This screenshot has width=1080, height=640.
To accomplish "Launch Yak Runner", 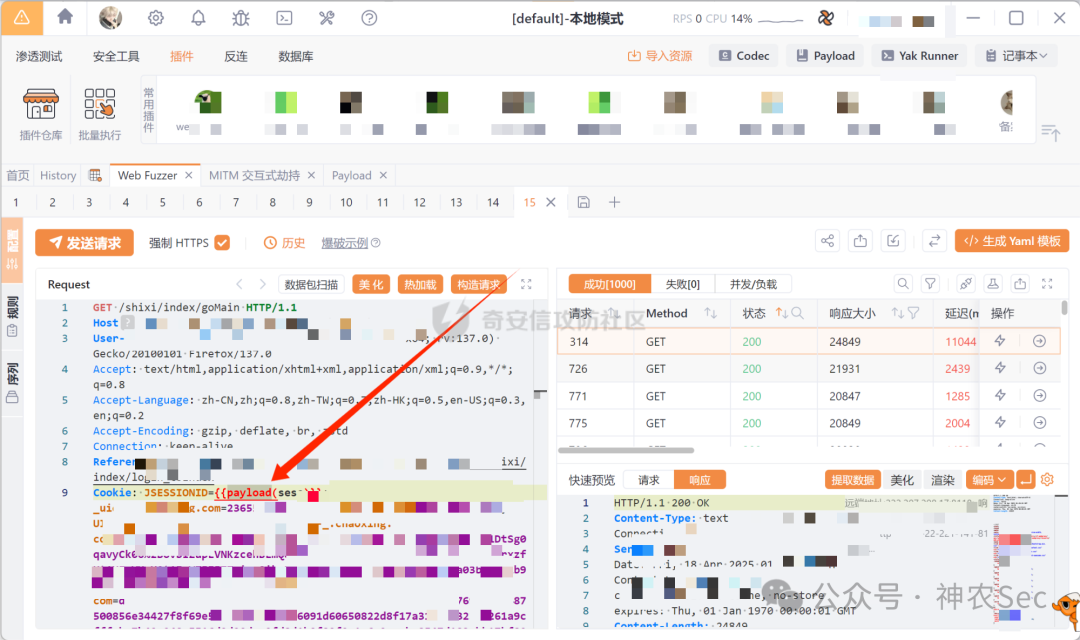I will tap(920, 56).
